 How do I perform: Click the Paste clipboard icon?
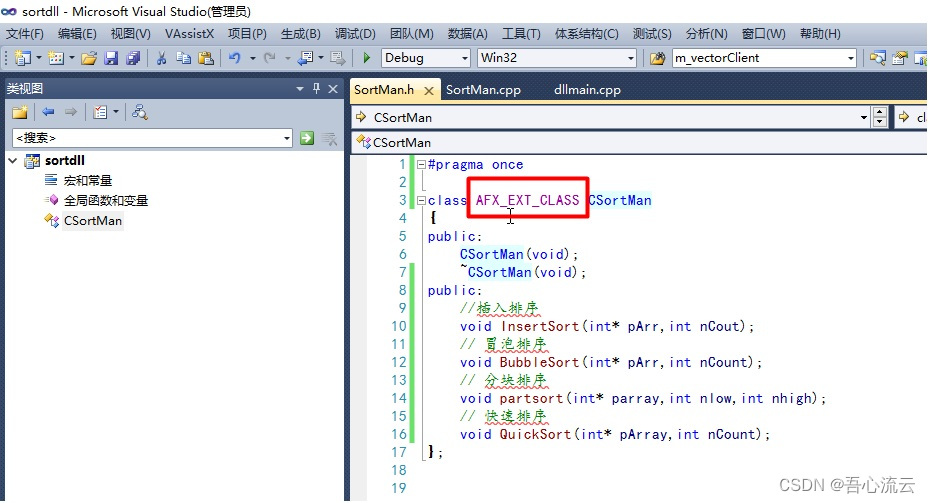(206, 58)
